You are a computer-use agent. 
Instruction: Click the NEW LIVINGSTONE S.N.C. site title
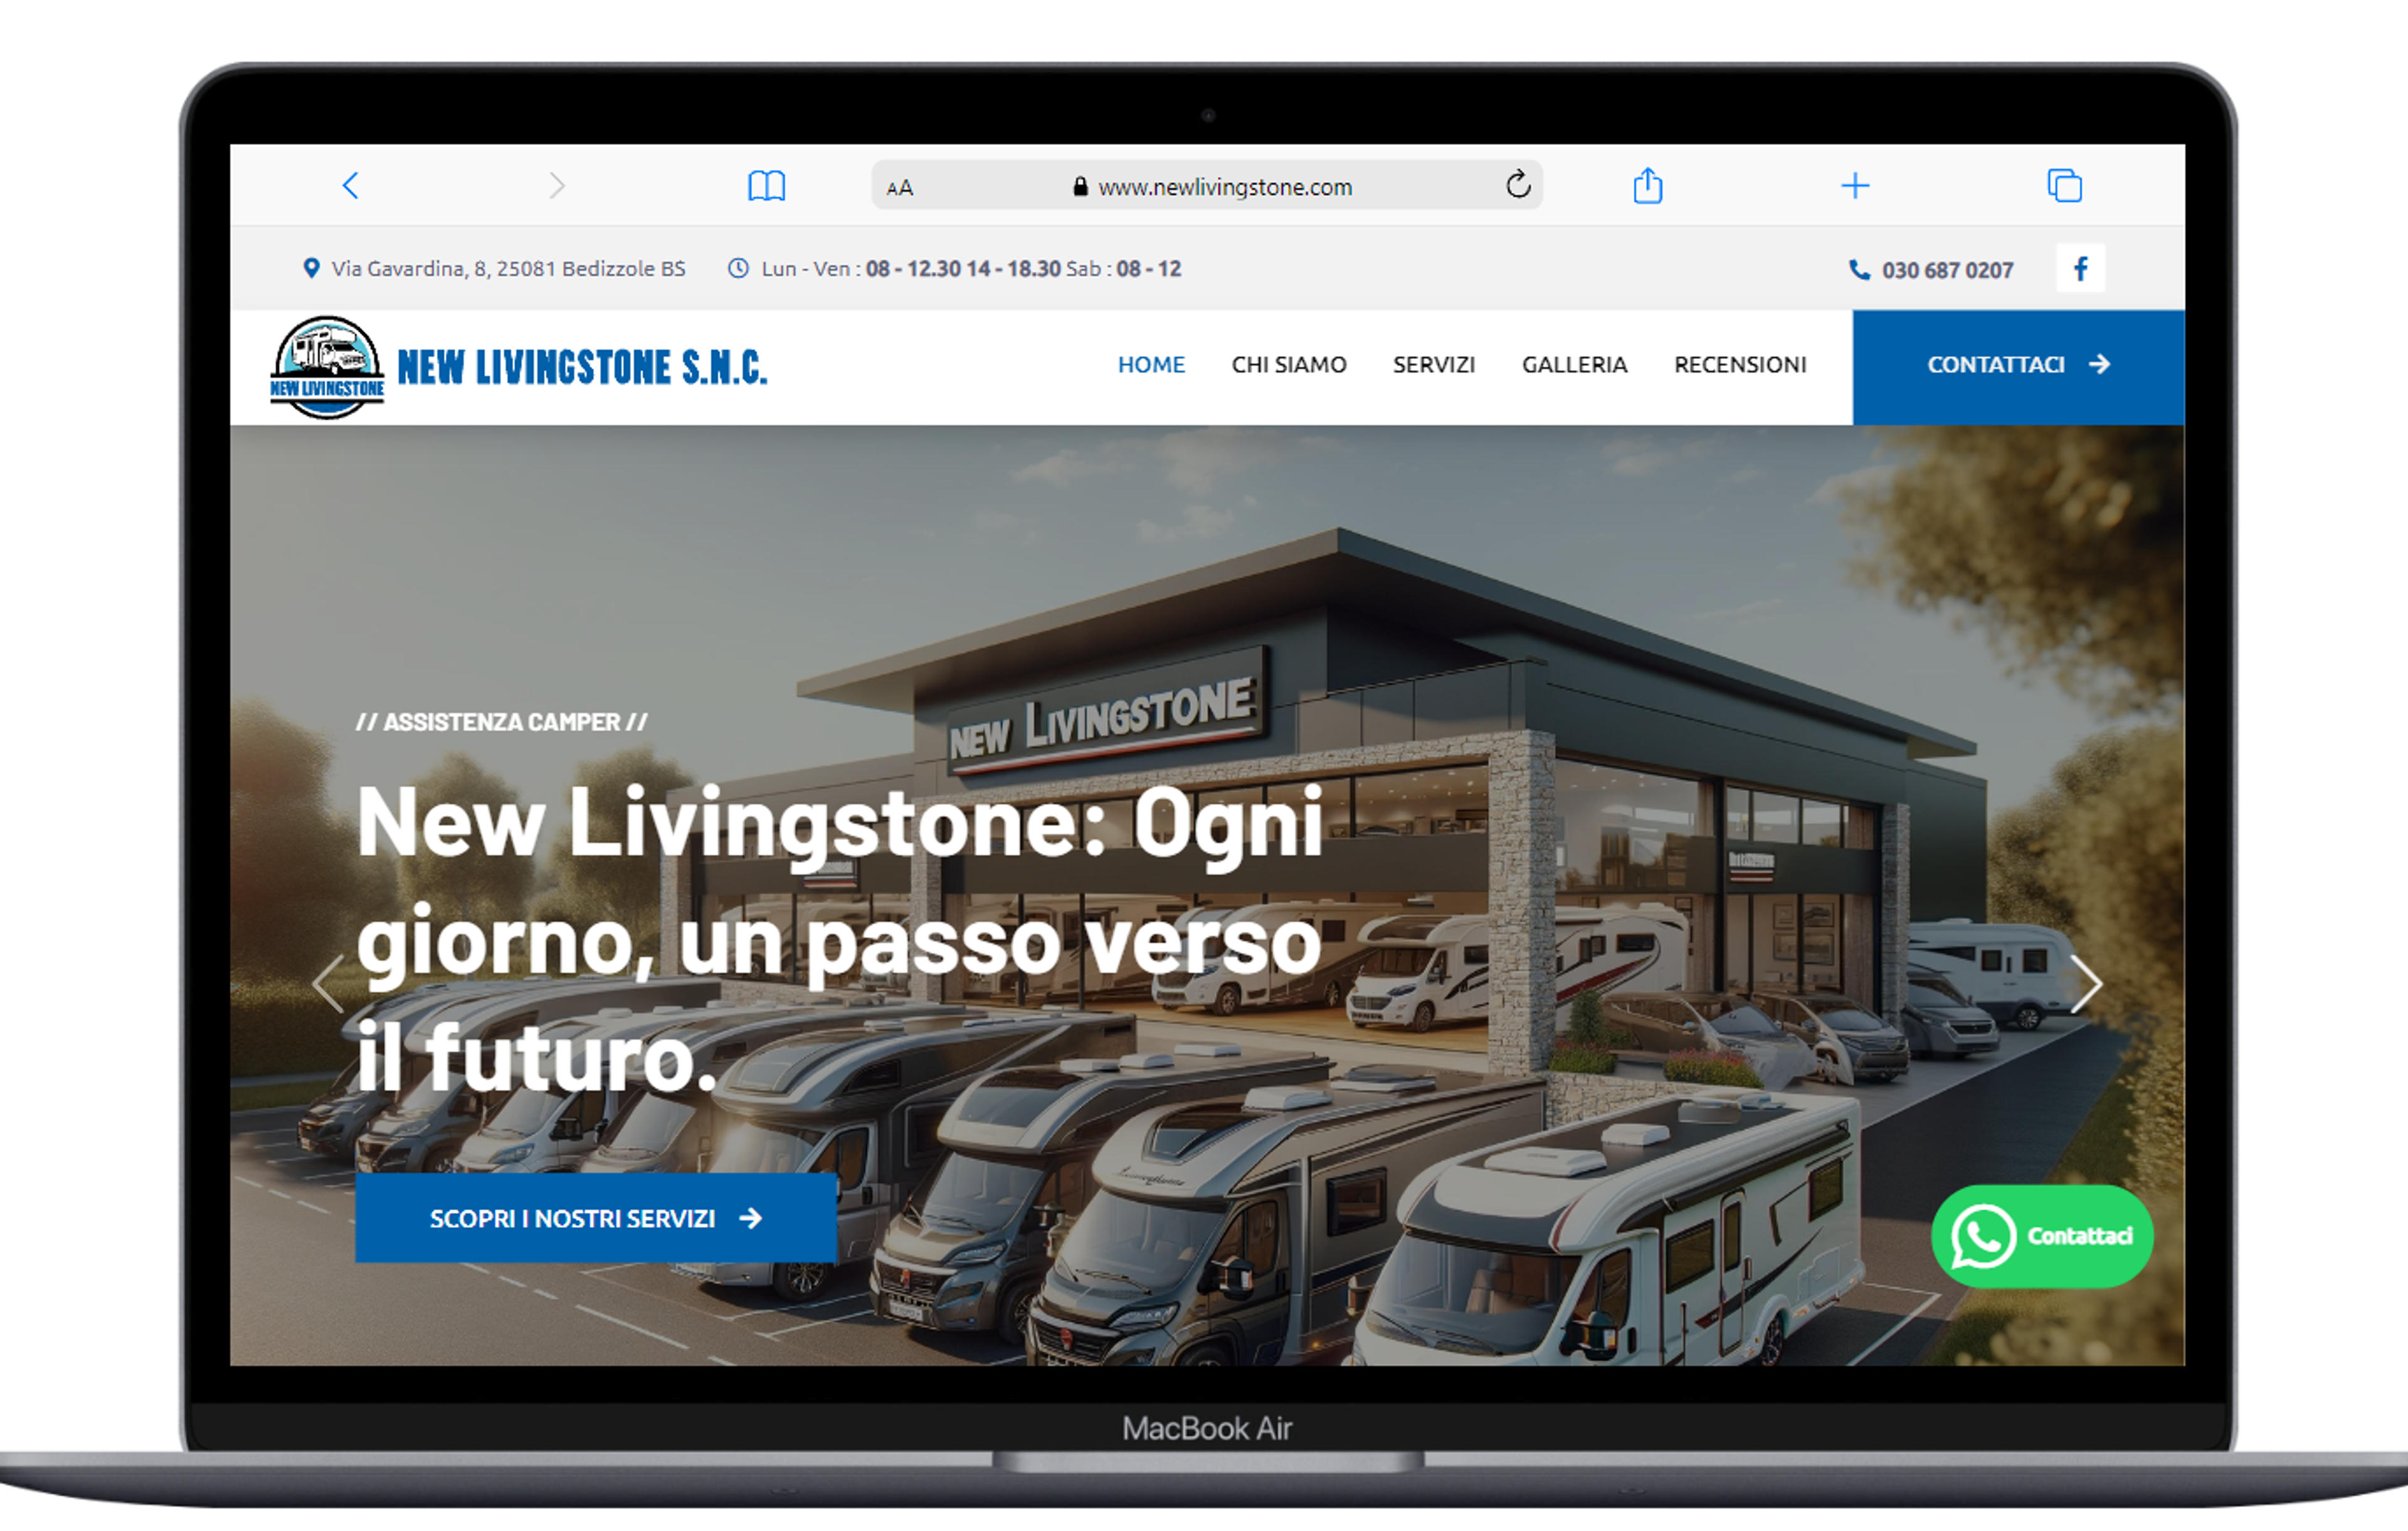coord(582,367)
